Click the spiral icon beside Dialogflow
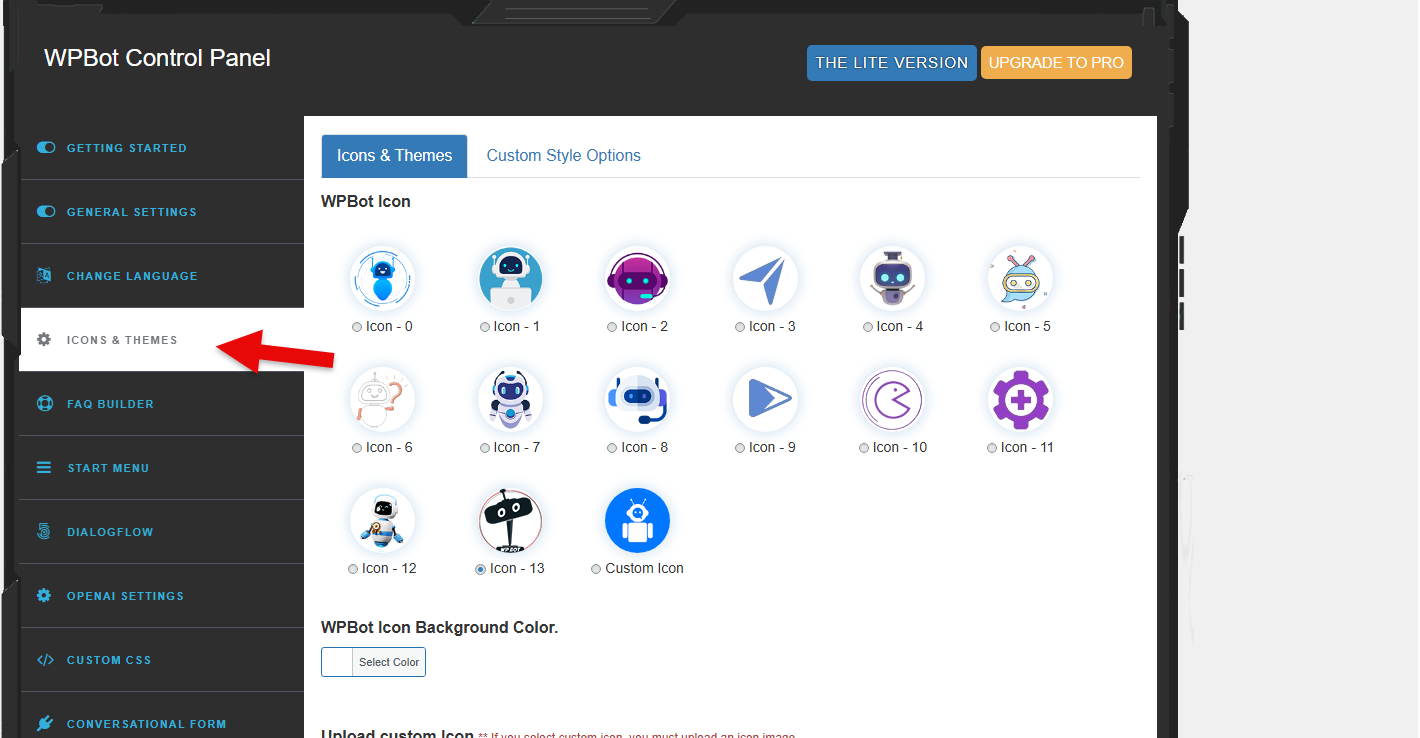This screenshot has width=1420, height=738. [x=44, y=531]
